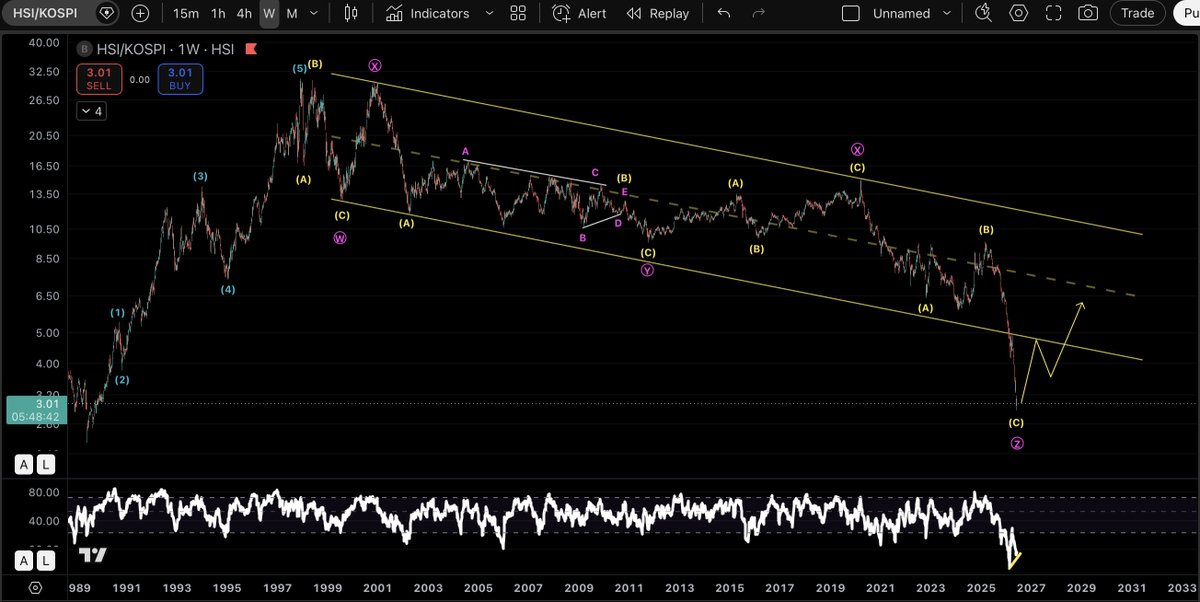The width and height of the screenshot is (1200, 602).
Task: Switch to the 4h interval
Action: pos(244,13)
